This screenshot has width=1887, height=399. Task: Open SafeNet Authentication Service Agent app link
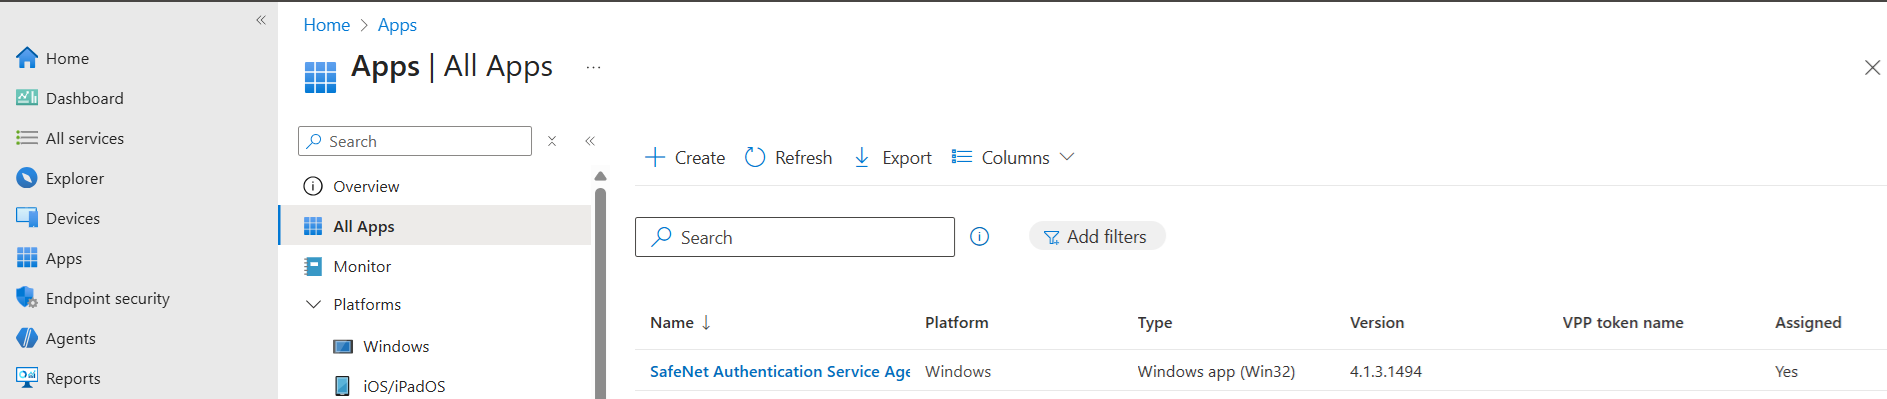pyautogui.click(x=780, y=371)
